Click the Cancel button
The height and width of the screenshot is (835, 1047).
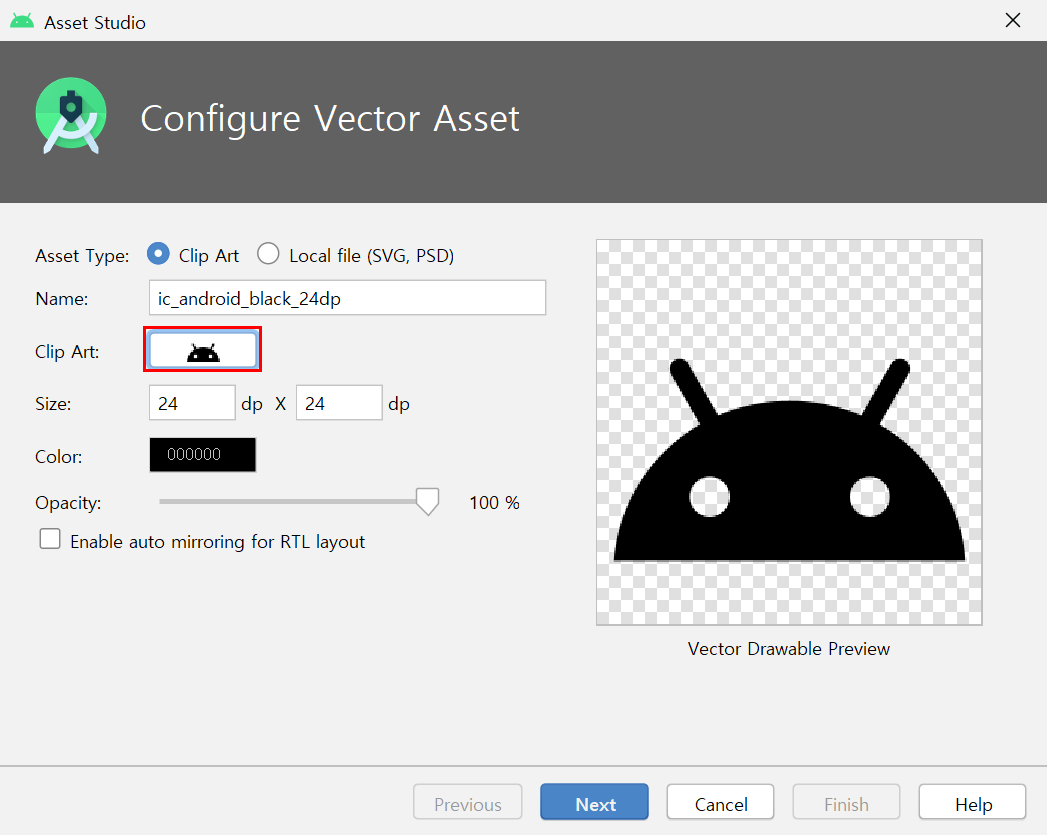[720, 802]
